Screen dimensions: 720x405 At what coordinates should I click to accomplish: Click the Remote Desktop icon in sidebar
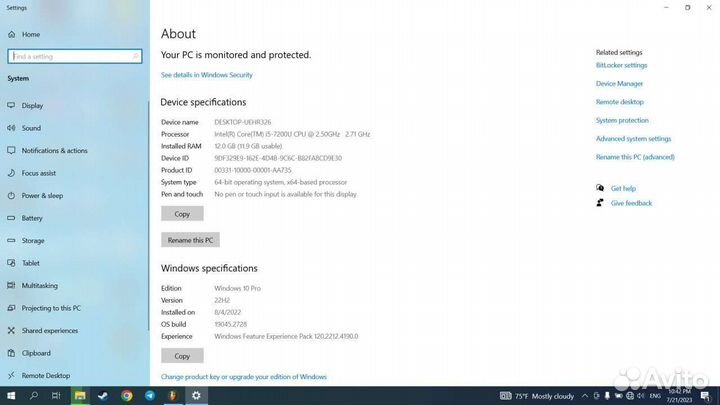pos(11,376)
